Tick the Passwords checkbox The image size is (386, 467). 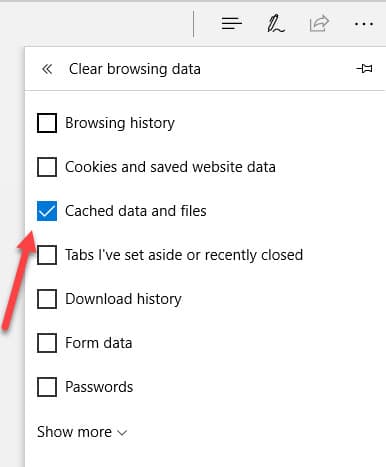pyautogui.click(x=47, y=387)
